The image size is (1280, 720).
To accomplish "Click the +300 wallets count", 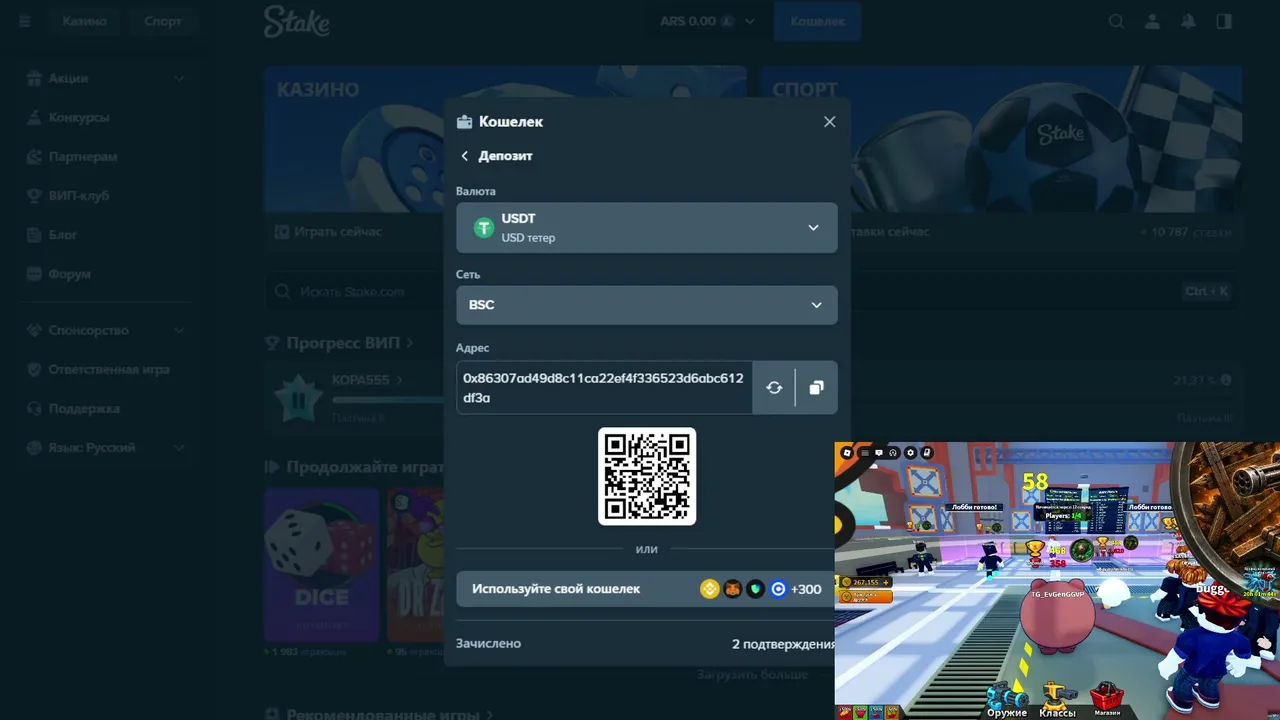I will click(806, 589).
